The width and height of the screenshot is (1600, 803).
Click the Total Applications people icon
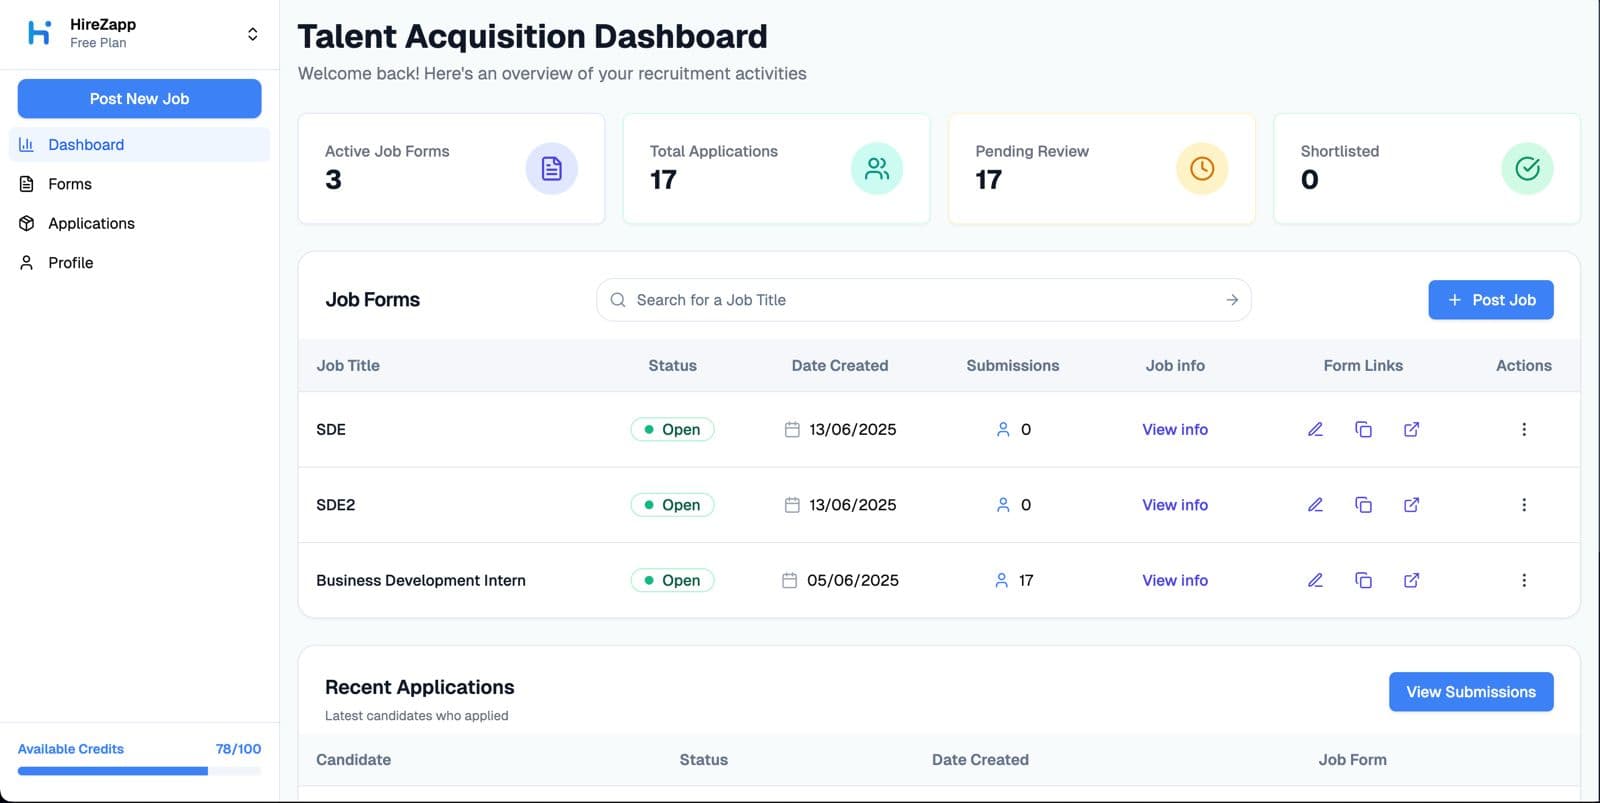pos(877,169)
